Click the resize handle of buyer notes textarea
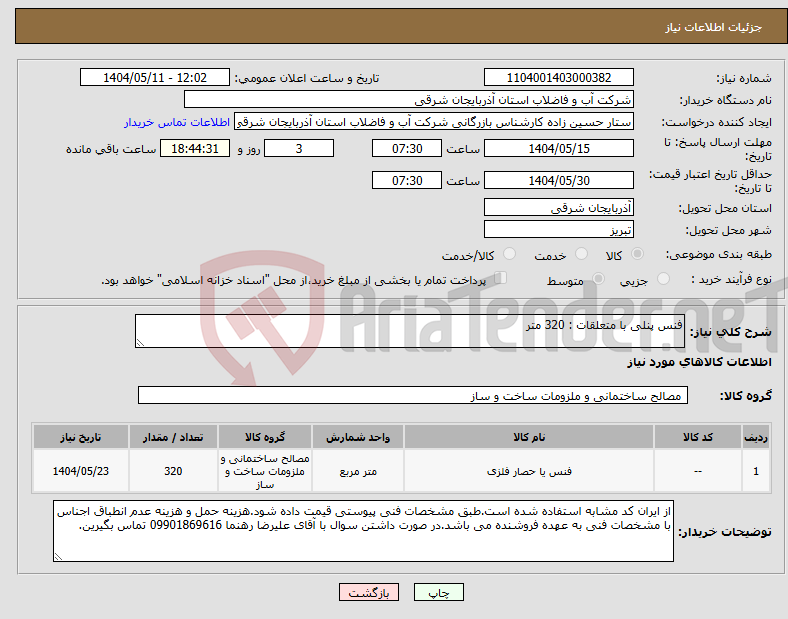The height and width of the screenshot is (619, 788). (x=58, y=557)
